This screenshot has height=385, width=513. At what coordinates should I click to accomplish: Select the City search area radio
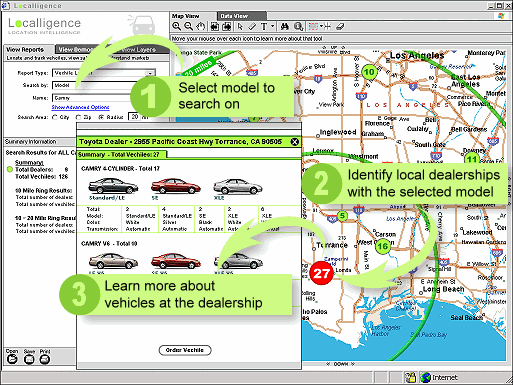(x=55, y=117)
